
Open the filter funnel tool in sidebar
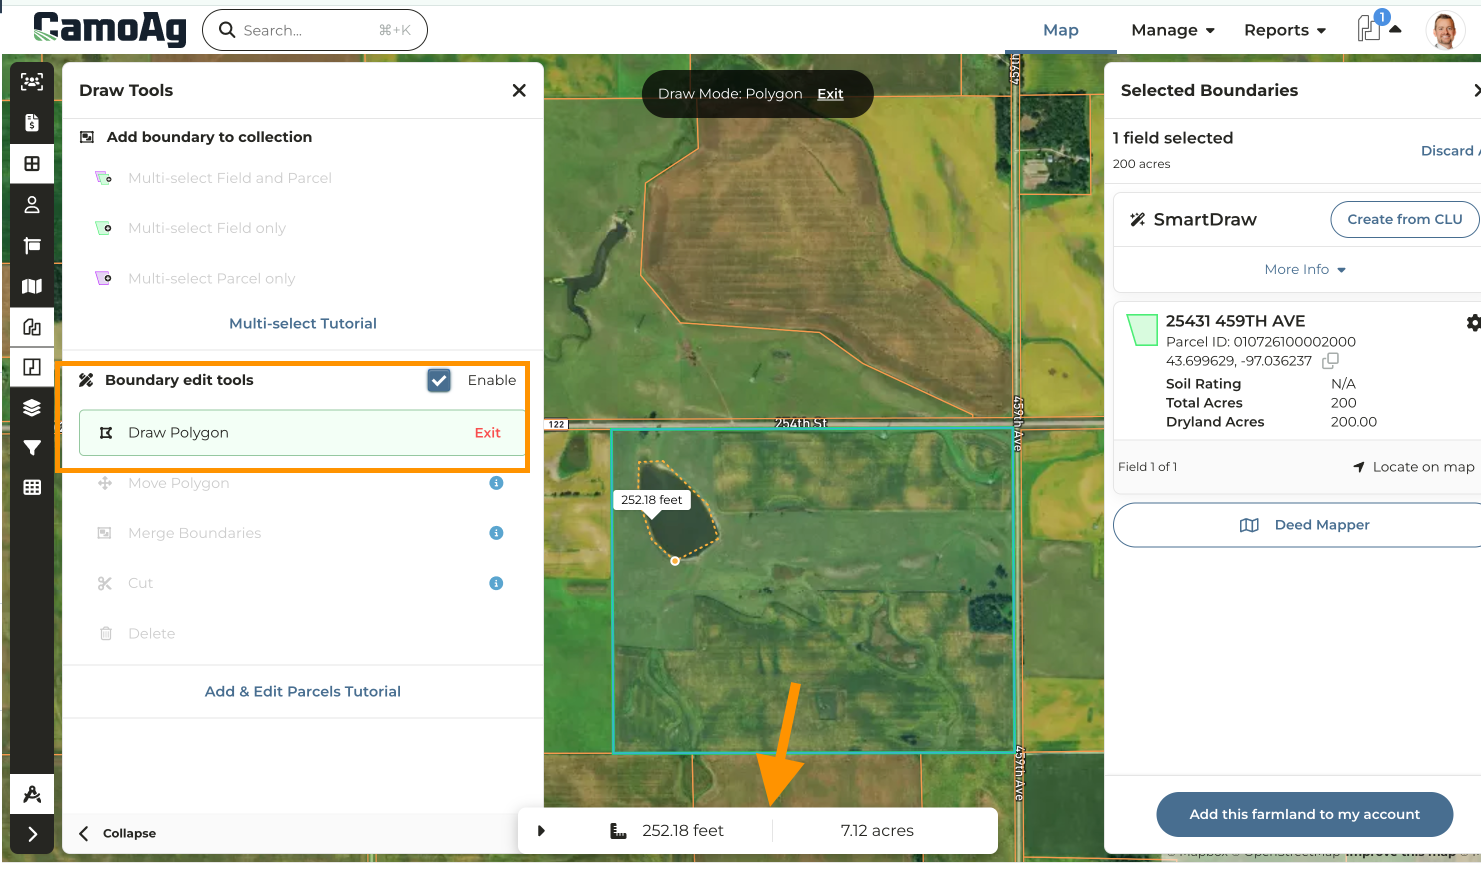coord(31,448)
